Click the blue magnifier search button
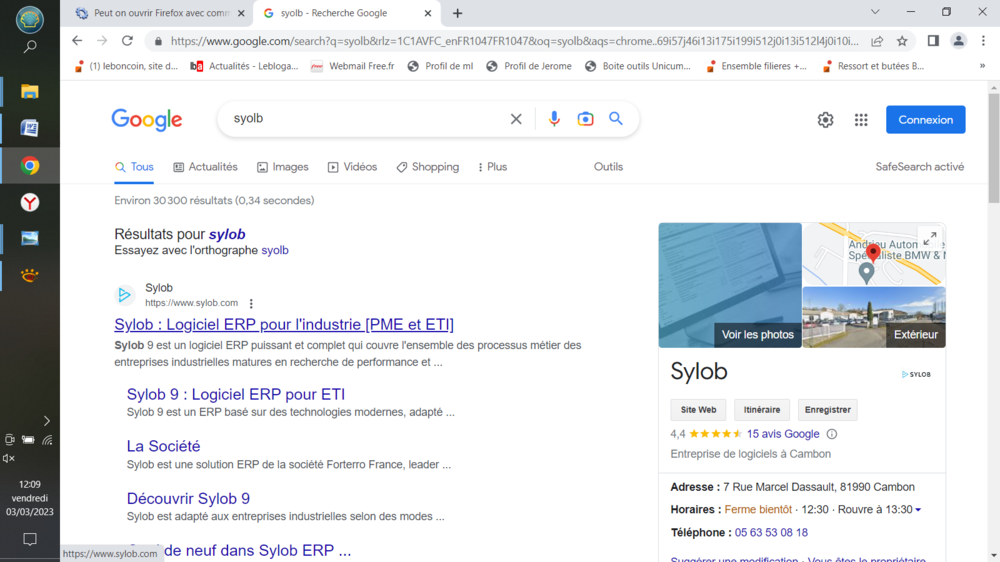 click(x=616, y=119)
